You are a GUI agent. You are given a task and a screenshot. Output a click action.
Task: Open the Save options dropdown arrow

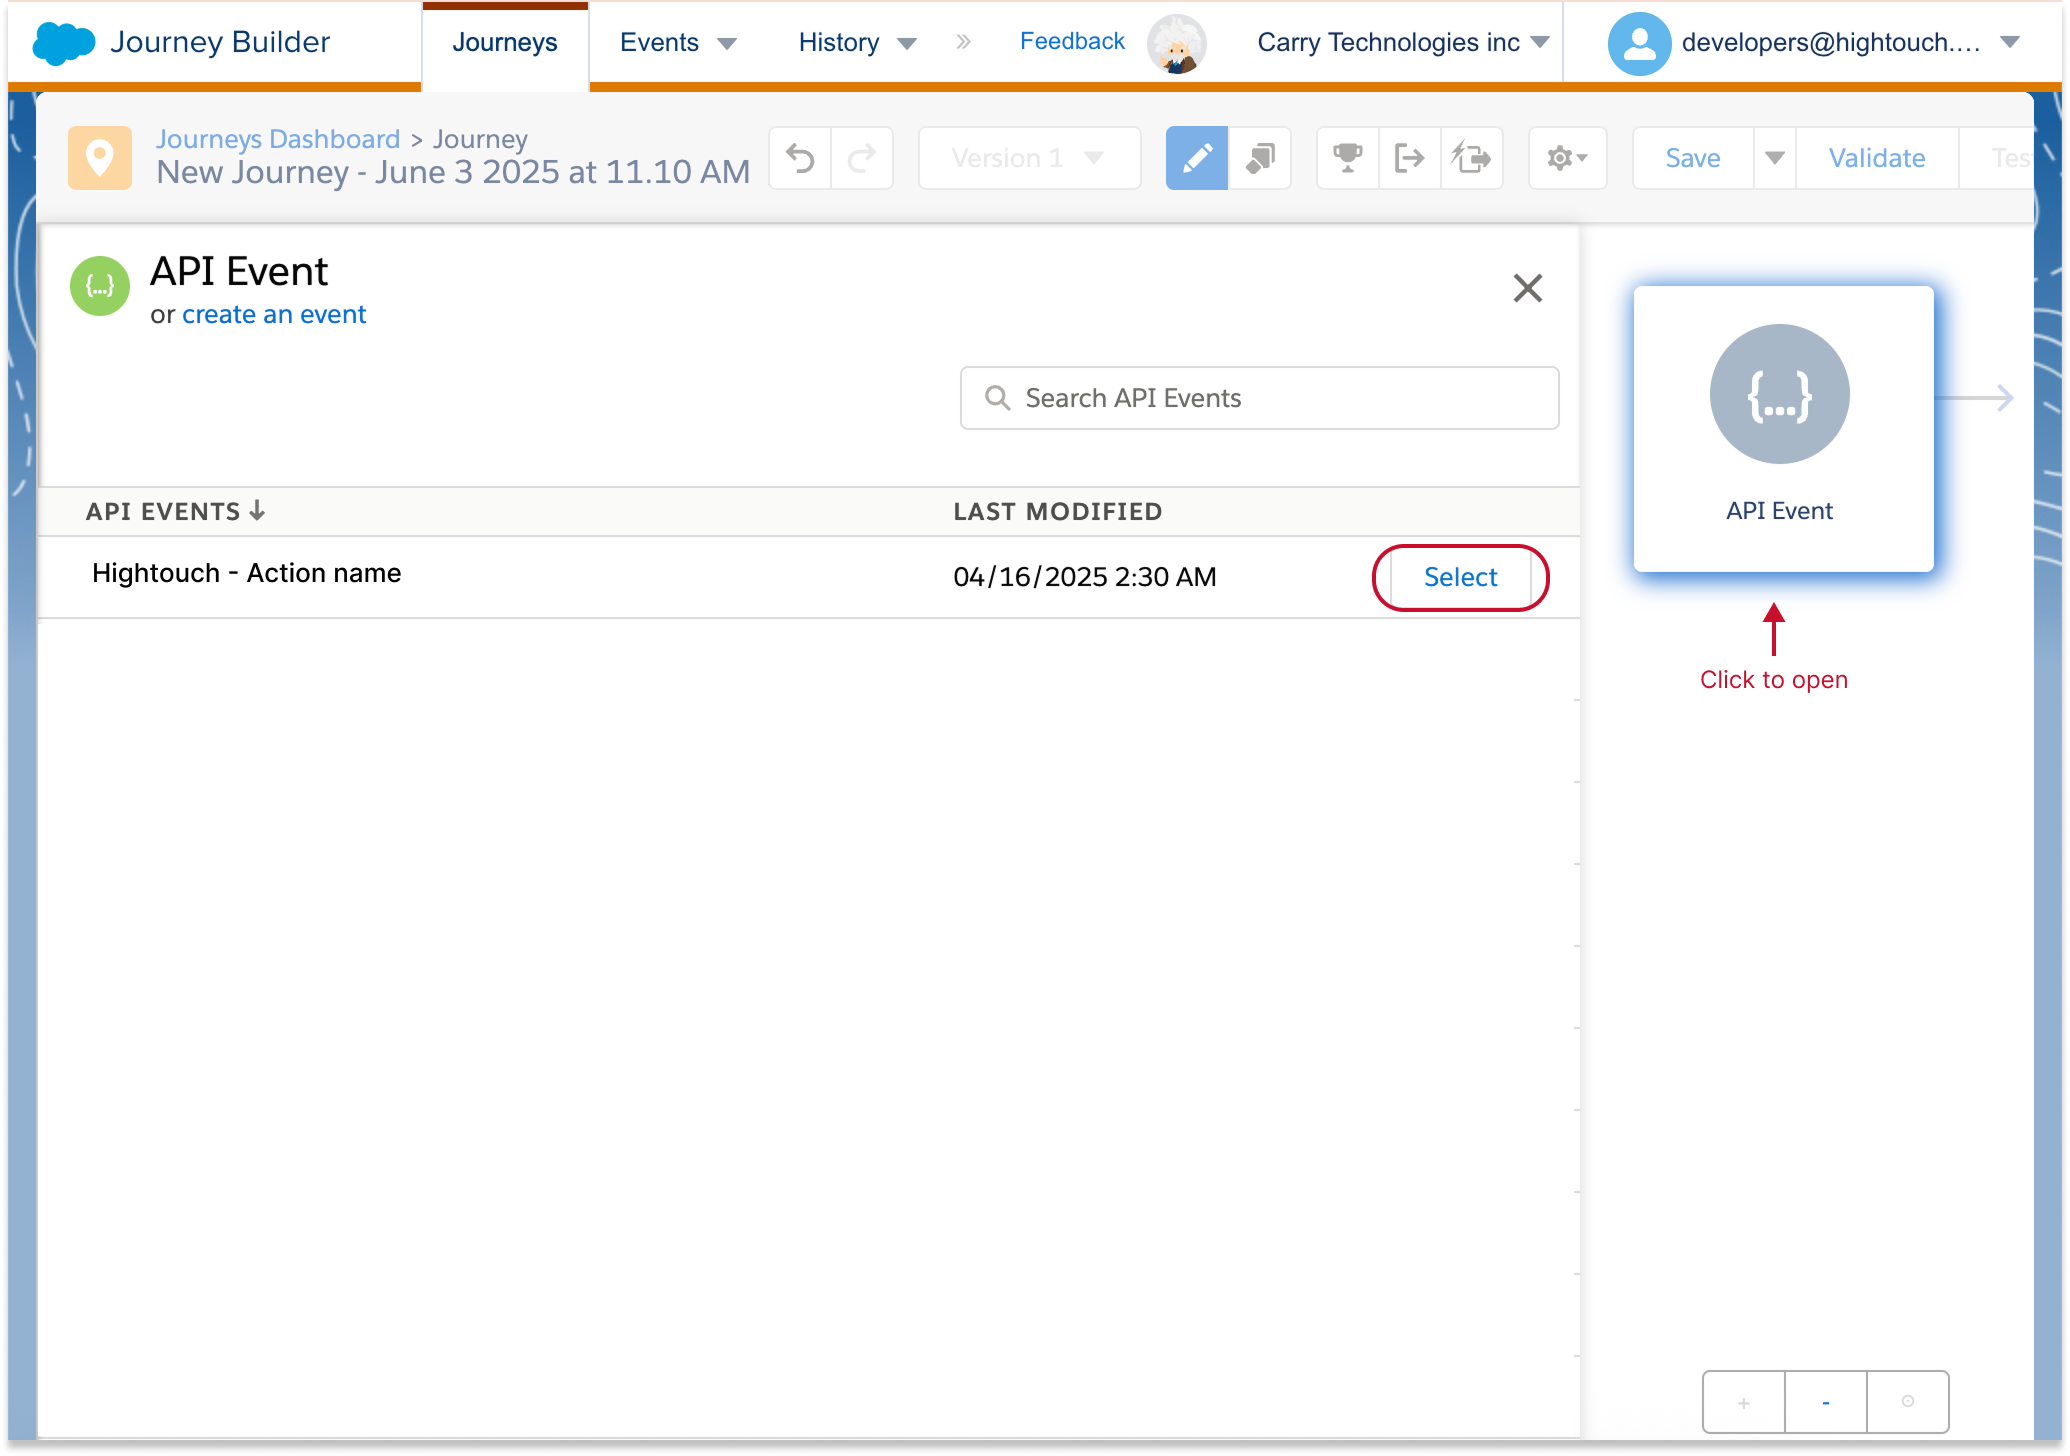(1774, 158)
